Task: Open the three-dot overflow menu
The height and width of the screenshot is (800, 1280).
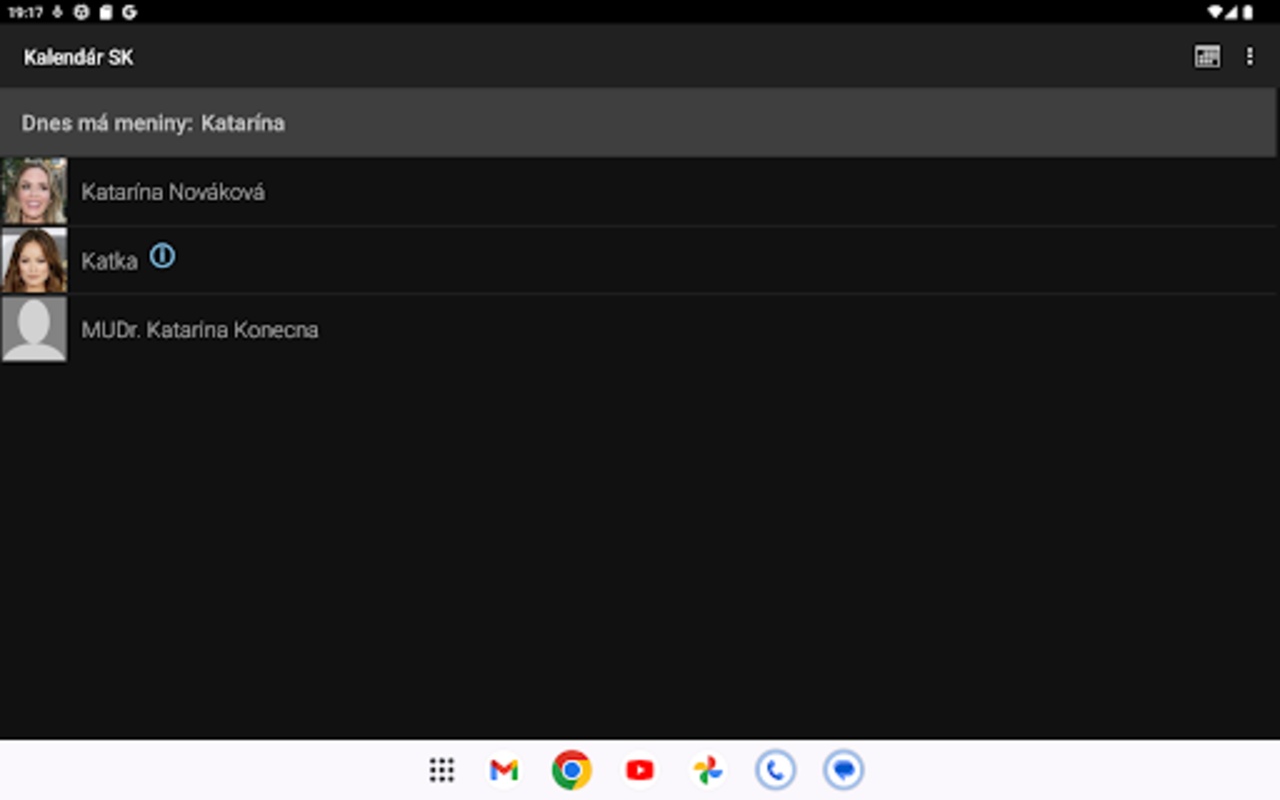Action: point(1249,57)
